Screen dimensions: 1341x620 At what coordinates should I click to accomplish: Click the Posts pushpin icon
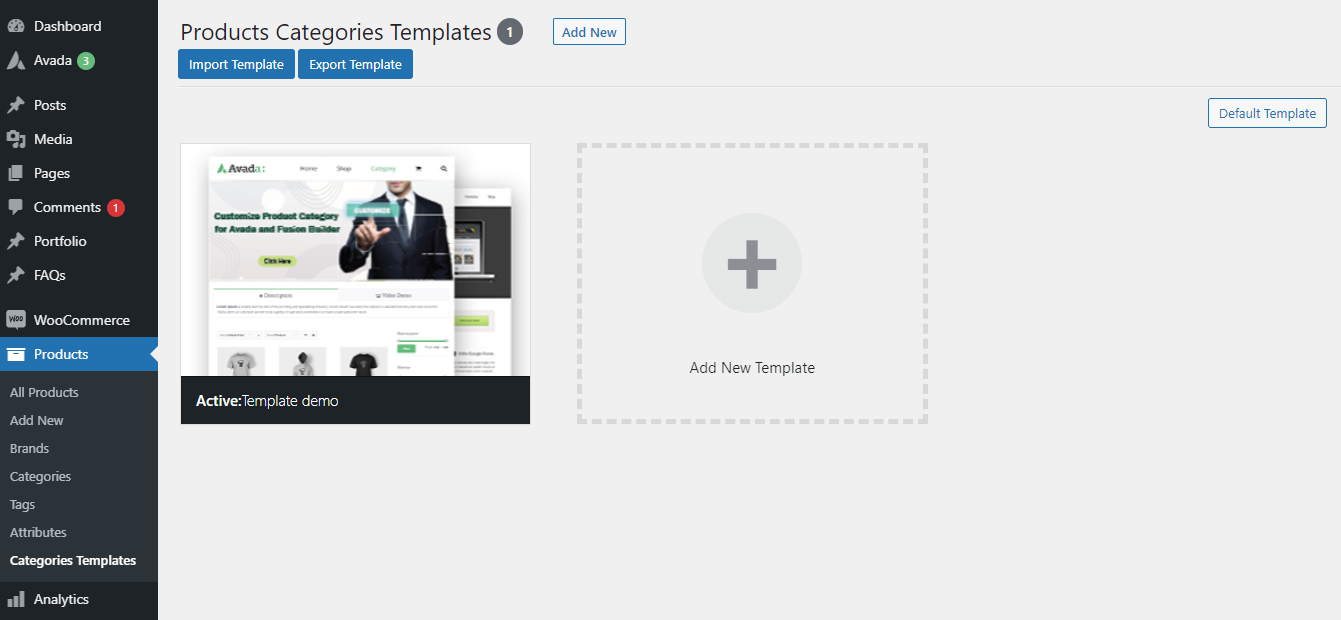pyautogui.click(x=16, y=105)
